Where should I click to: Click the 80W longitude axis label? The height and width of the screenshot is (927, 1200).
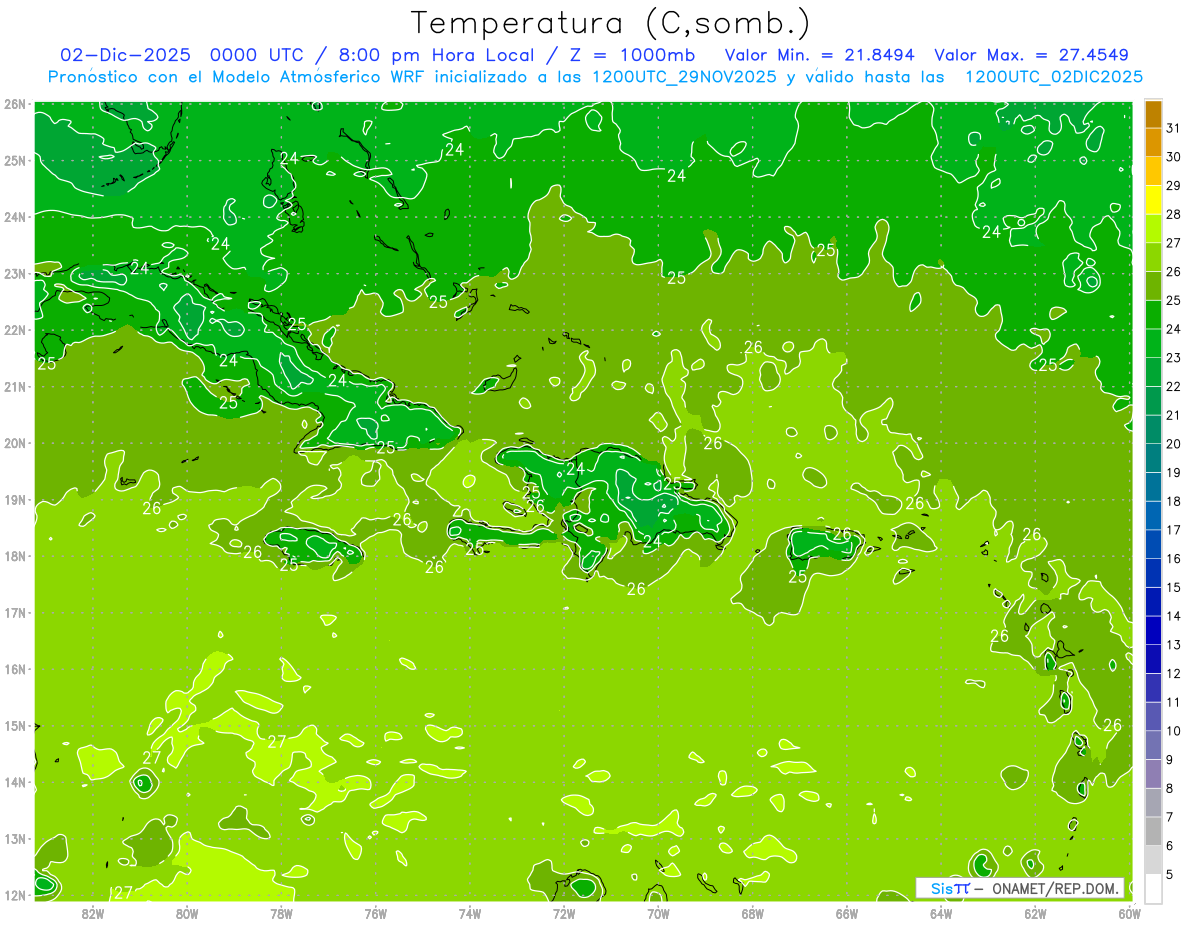tap(187, 913)
